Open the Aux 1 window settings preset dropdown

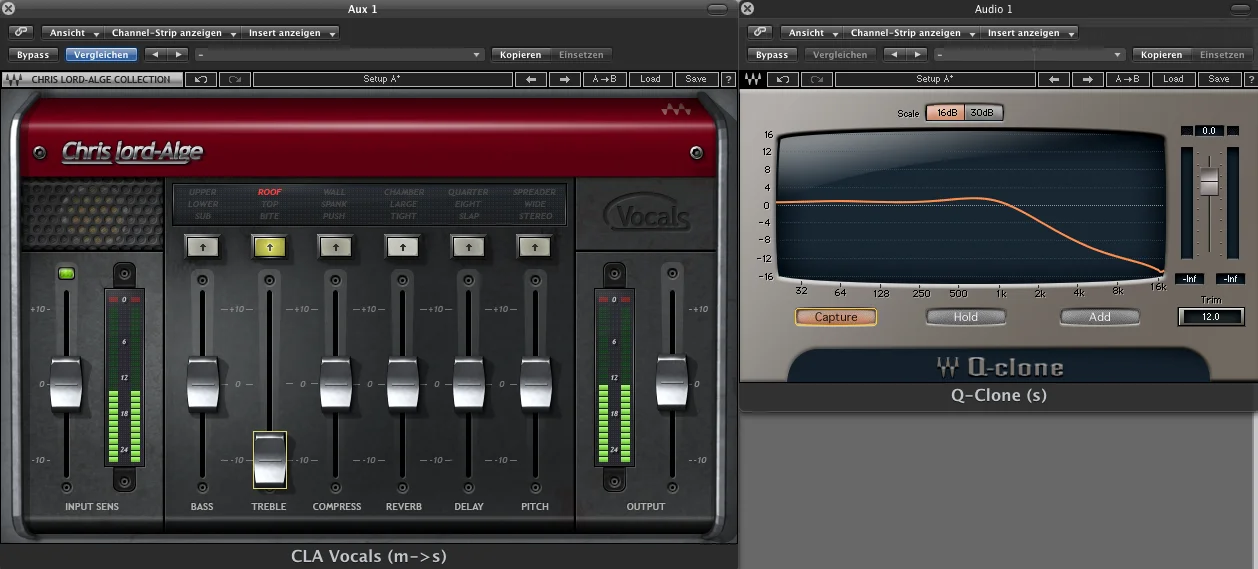(x=340, y=55)
